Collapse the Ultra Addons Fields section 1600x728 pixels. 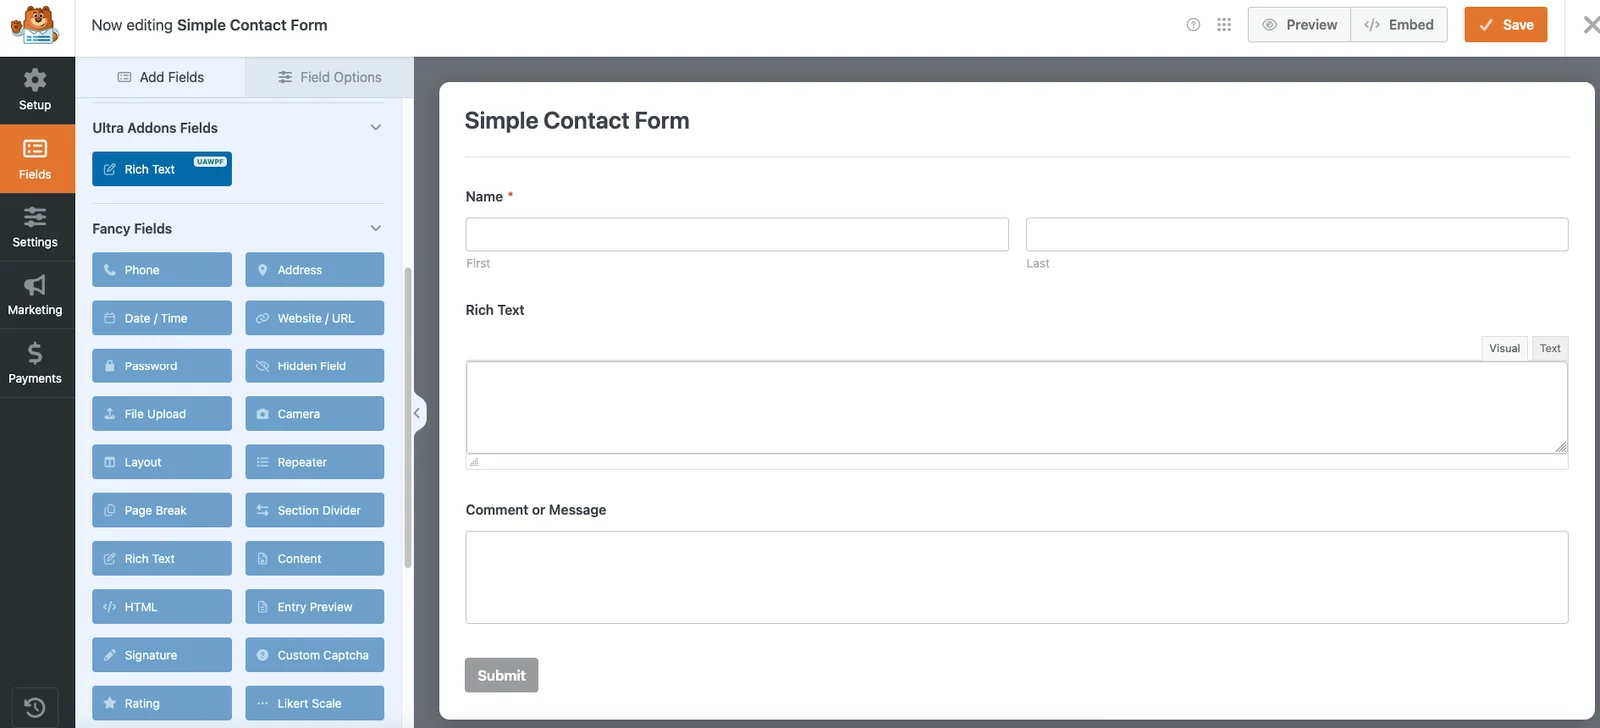pos(376,128)
